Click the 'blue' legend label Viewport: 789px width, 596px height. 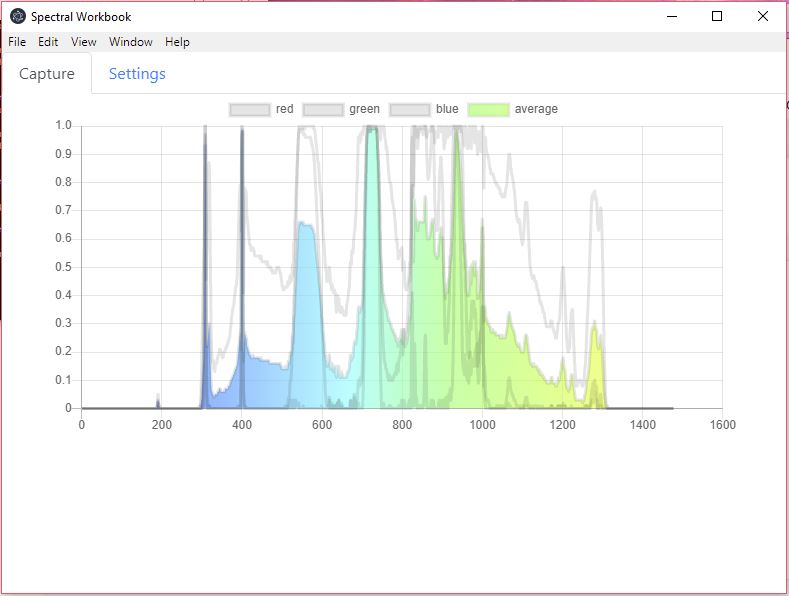pyautogui.click(x=447, y=109)
